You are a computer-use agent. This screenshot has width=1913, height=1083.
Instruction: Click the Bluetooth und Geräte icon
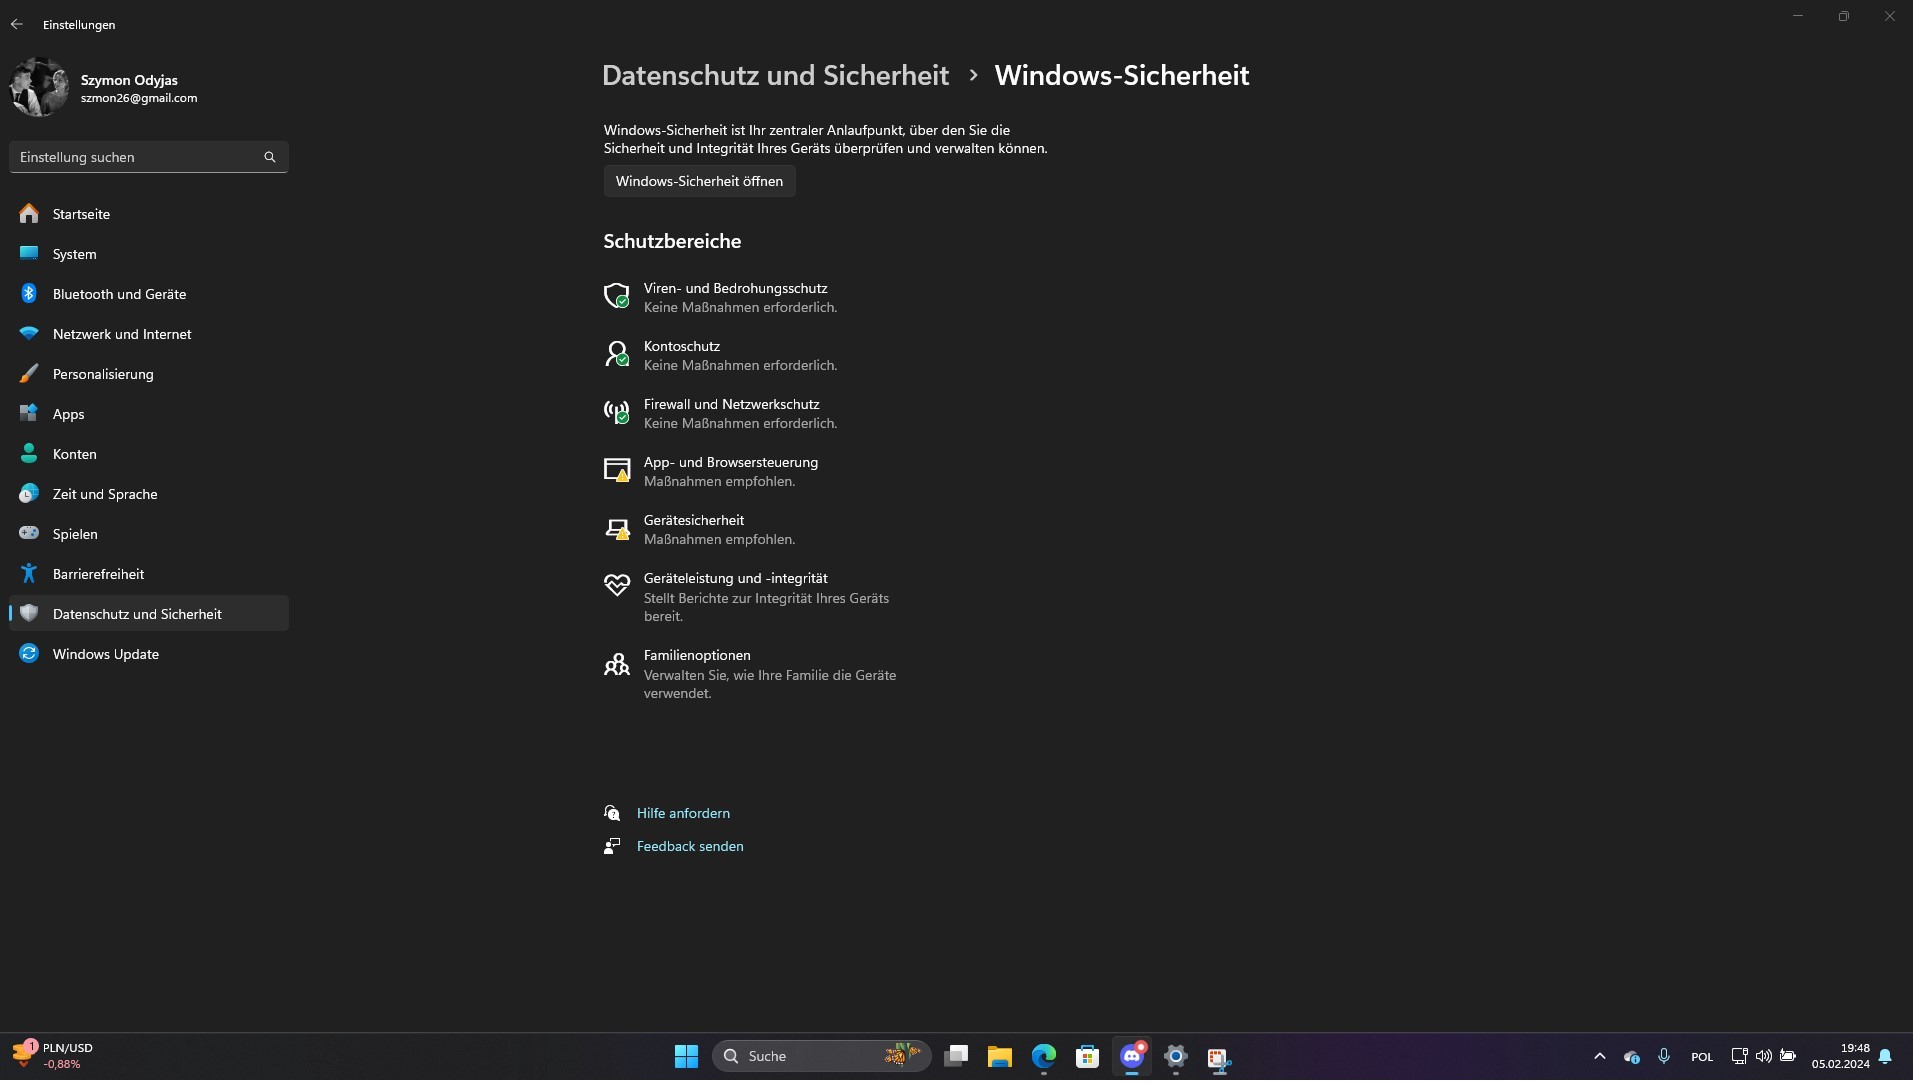pyautogui.click(x=29, y=293)
